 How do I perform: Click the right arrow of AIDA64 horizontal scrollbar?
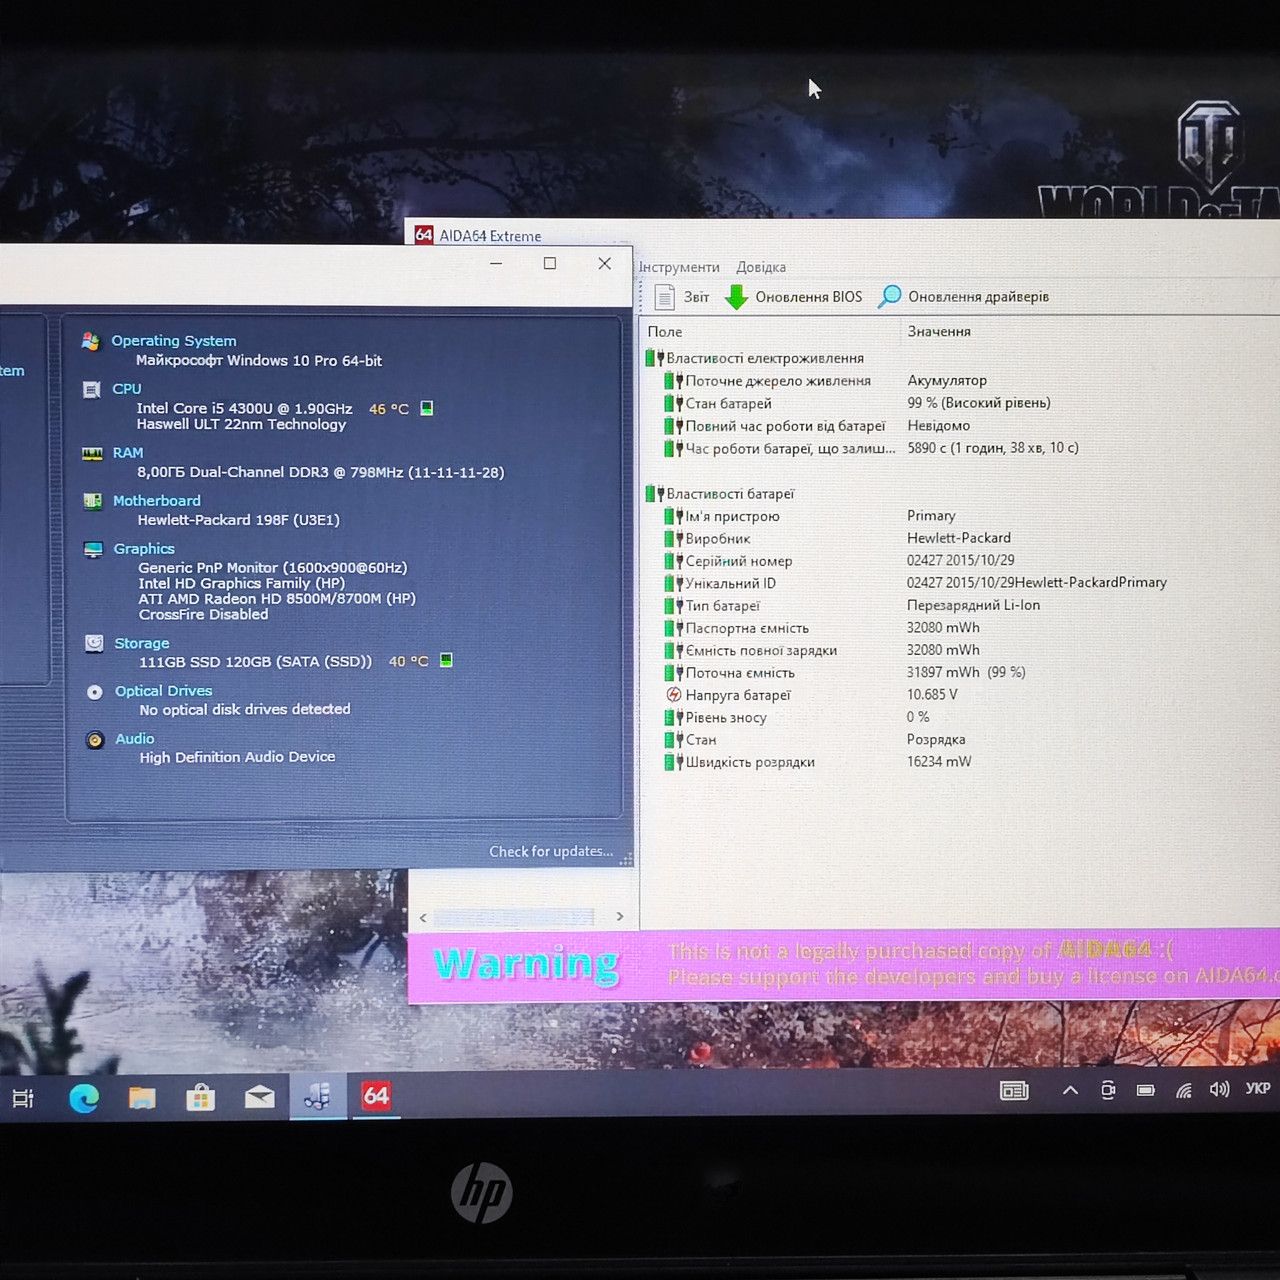point(620,916)
